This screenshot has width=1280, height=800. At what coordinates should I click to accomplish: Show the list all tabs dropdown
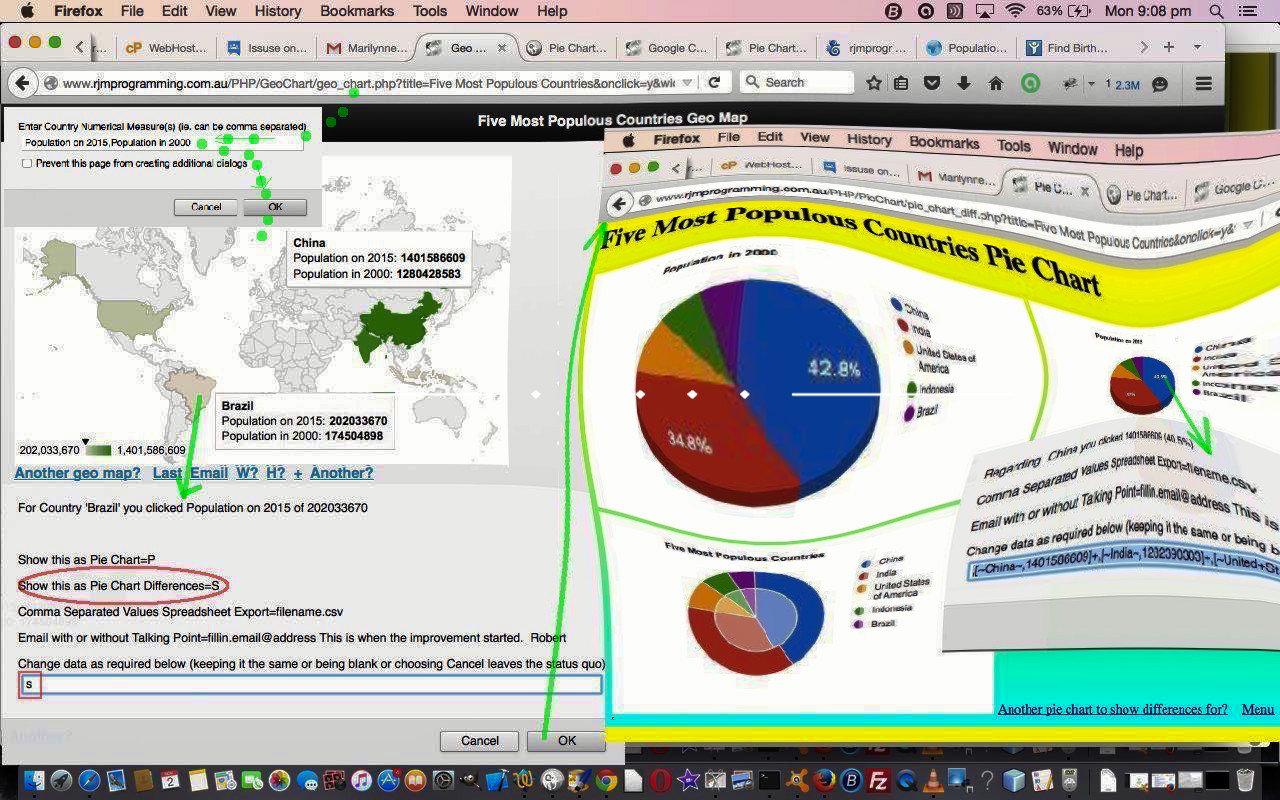(x=1196, y=47)
